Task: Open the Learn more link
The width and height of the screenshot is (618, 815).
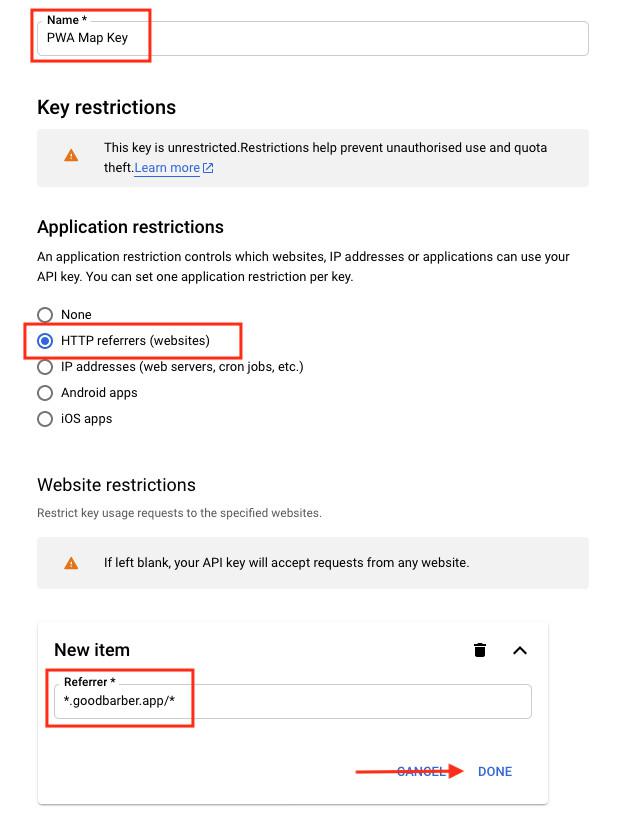Action: pos(167,168)
